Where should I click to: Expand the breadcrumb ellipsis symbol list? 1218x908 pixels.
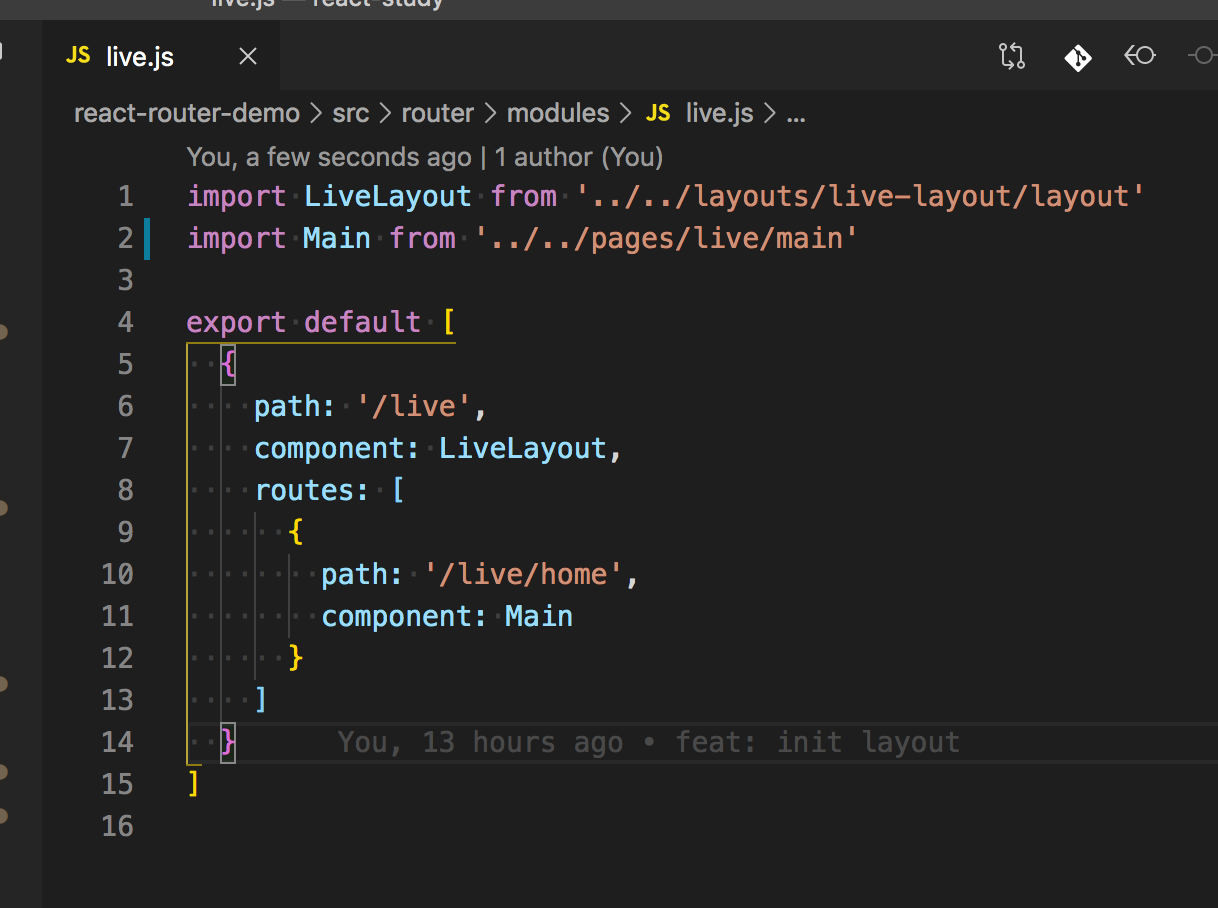pos(796,116)
